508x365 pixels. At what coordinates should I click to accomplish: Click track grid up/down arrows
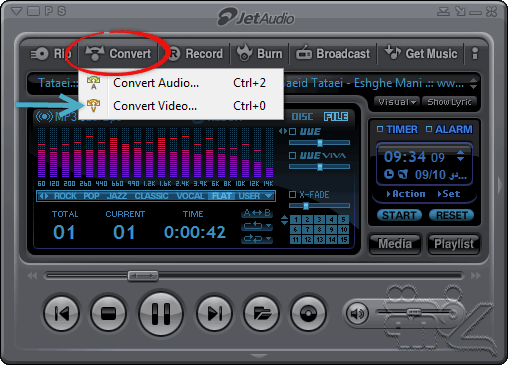coord(284,220)
